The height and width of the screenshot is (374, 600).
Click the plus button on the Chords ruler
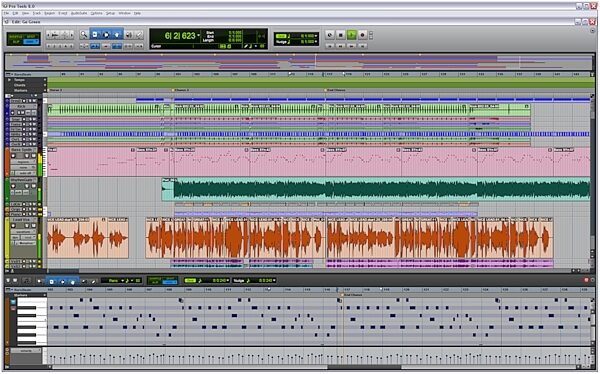click(45, 85)
